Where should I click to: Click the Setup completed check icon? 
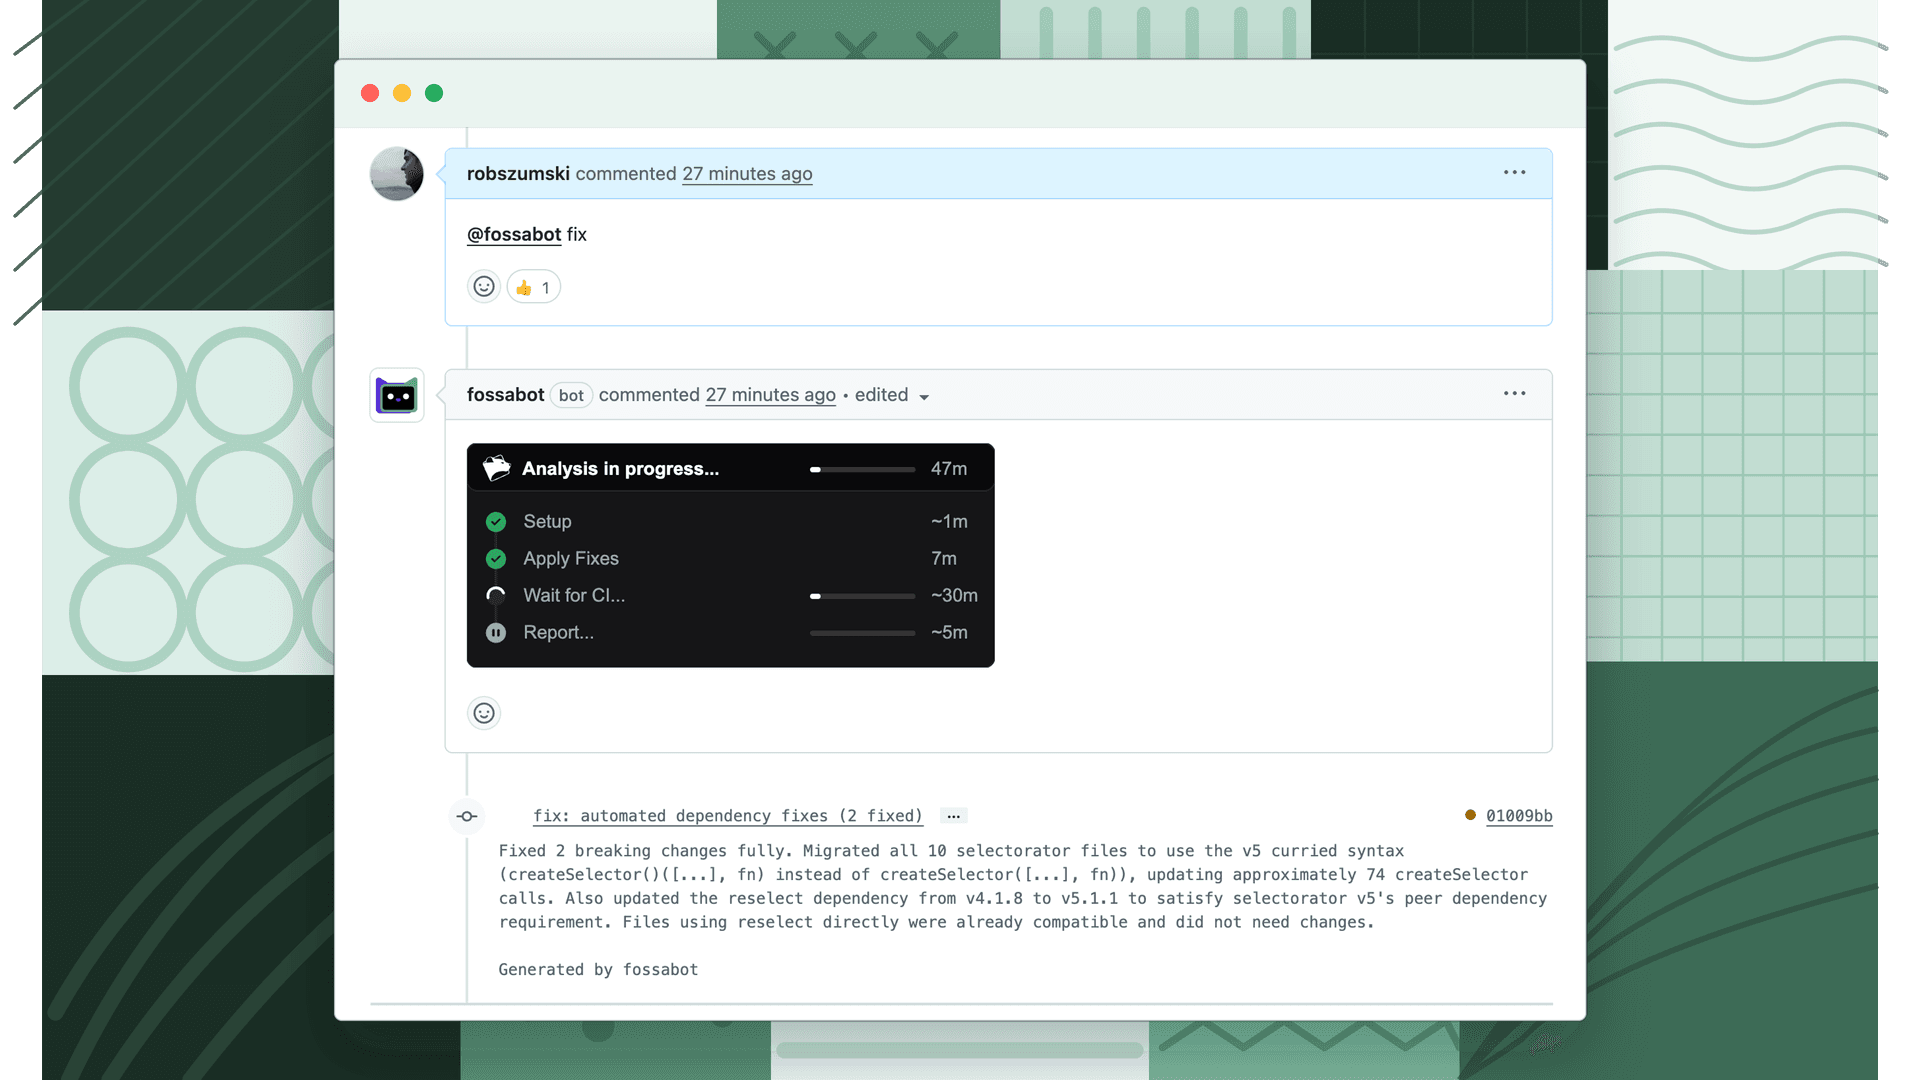pos(496,522)
